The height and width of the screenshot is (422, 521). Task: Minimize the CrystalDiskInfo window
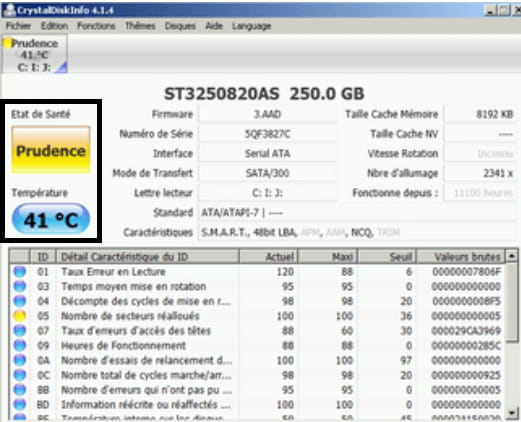pyautogui.click(x=490, y=10)
